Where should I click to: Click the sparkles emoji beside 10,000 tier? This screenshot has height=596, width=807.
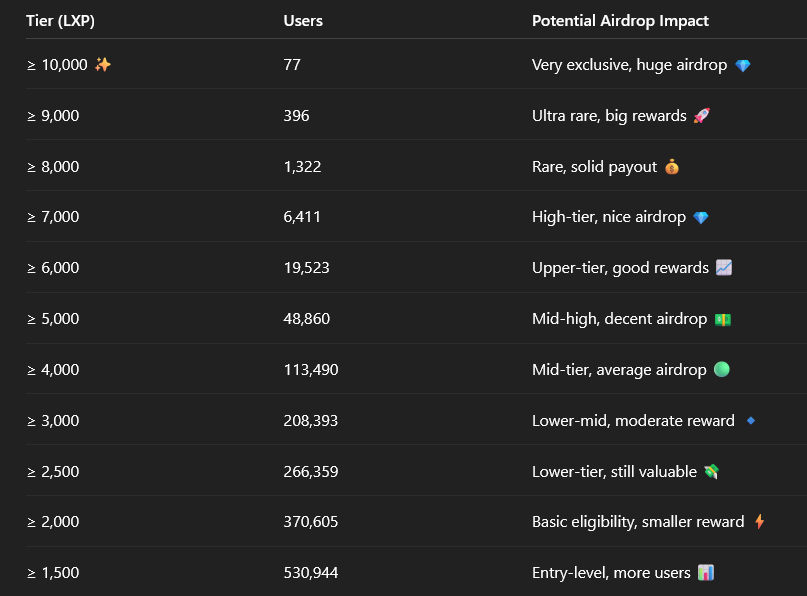[103, 64]
